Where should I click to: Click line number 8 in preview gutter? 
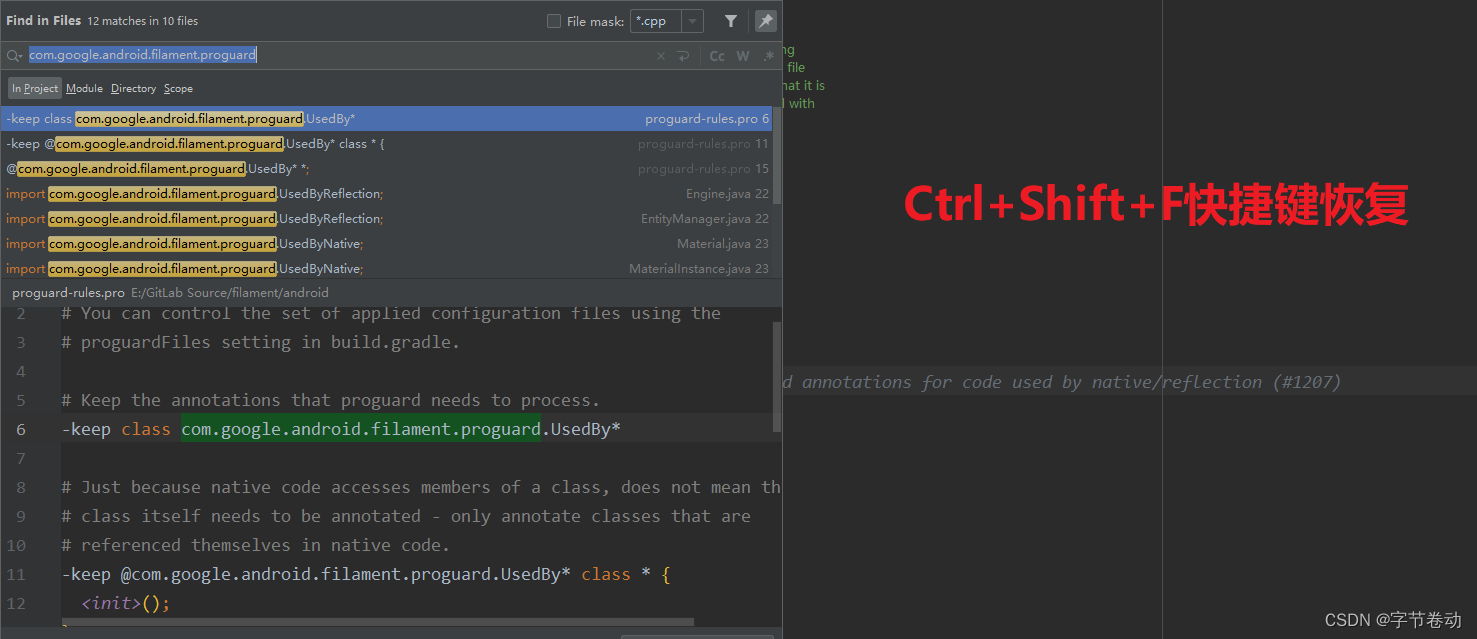[20, 487]
